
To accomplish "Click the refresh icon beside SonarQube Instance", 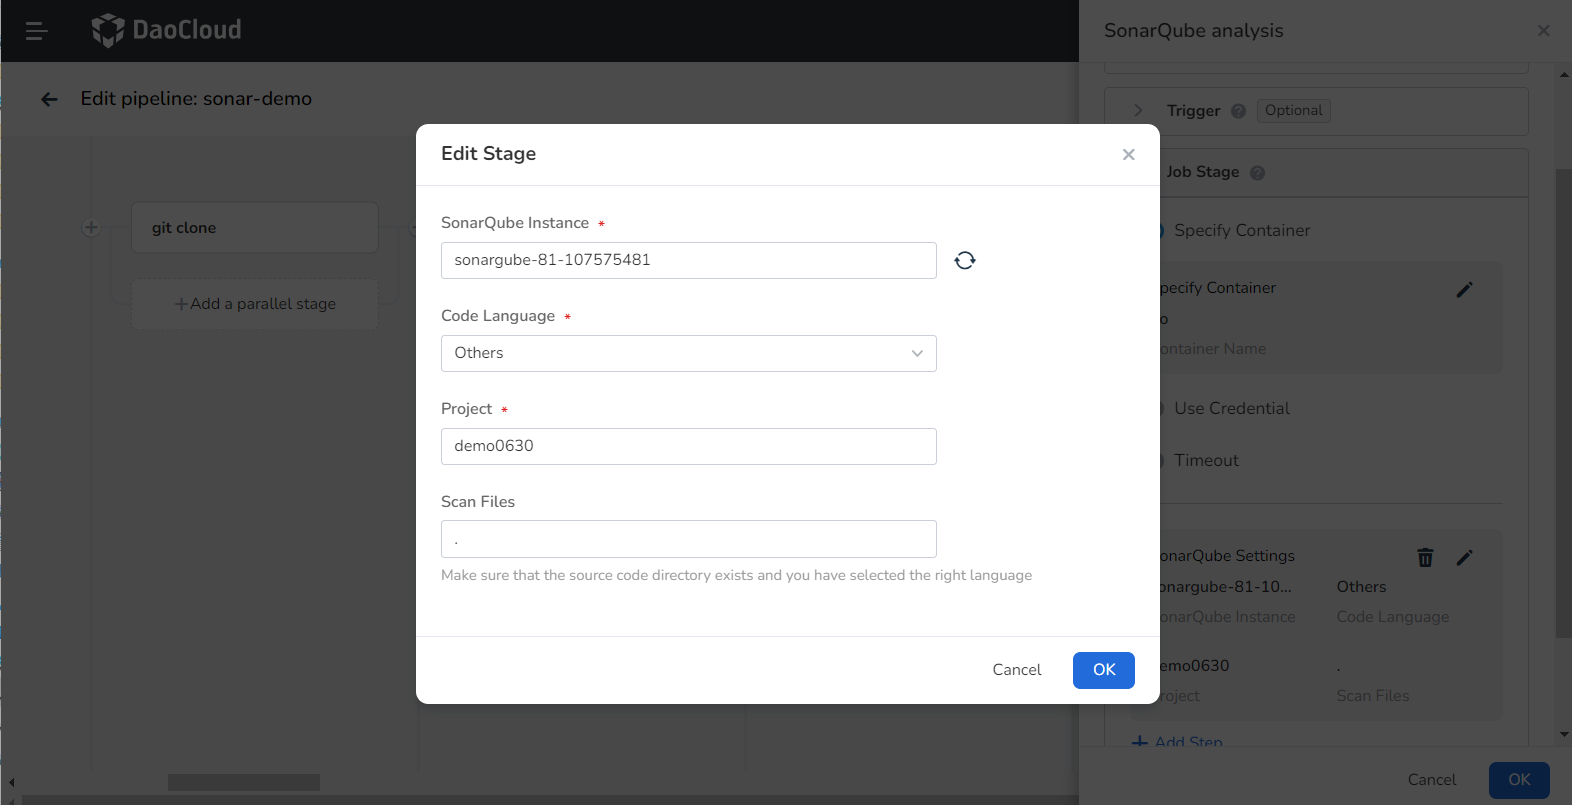I will (964, 260).
